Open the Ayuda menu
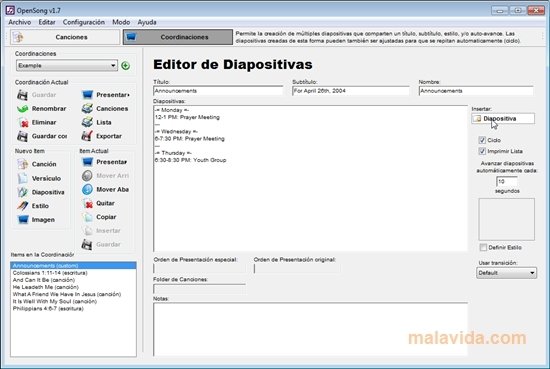 147,22
